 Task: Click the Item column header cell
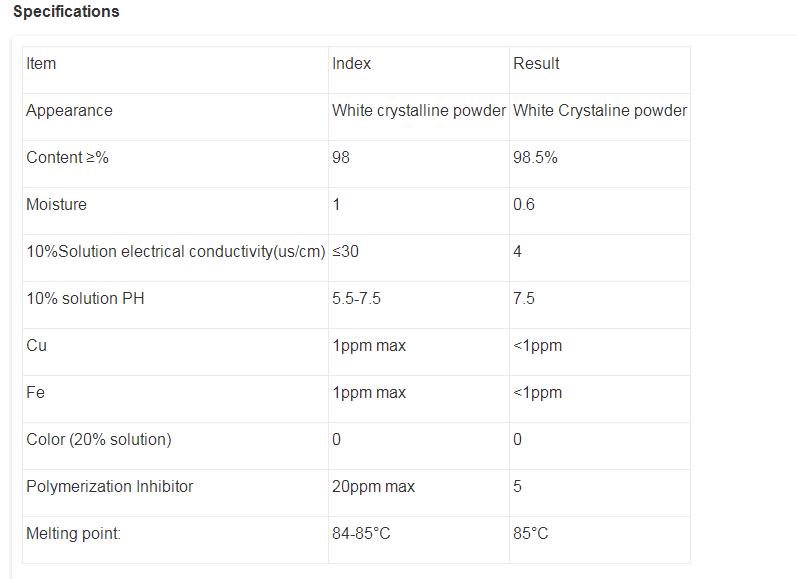tap(41, 64)
